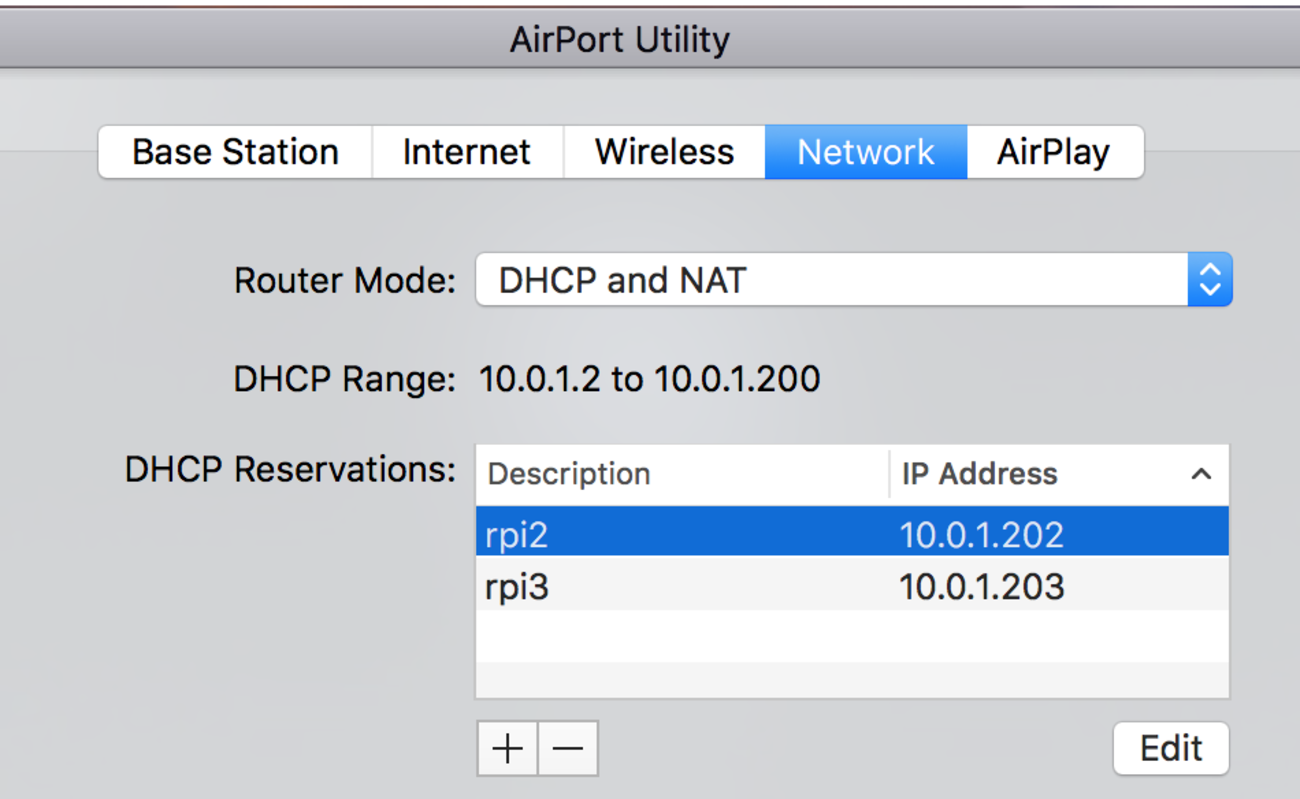The image size is (1300, 799).
Task: Switch to the Base Station tab
Action: [x=235, y=152]
